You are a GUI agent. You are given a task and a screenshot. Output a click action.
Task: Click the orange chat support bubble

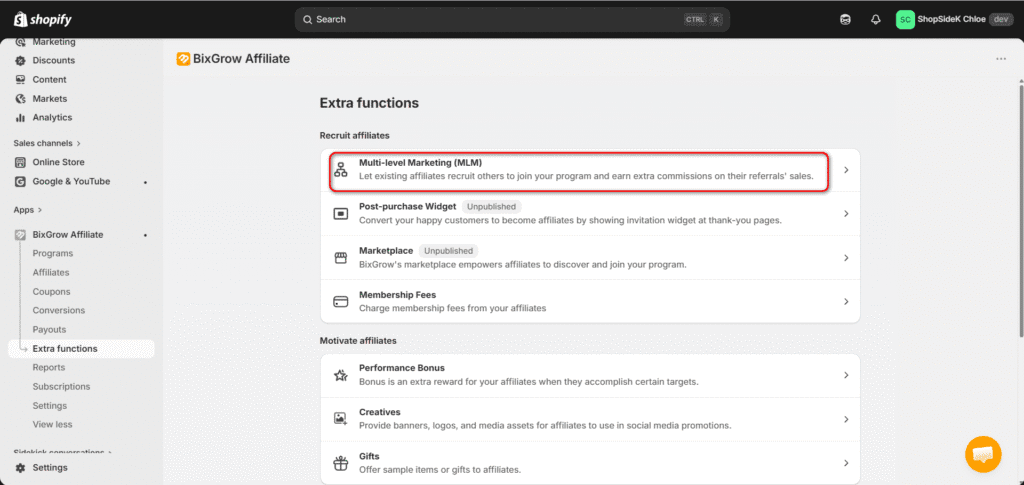(x=983, y=454)
